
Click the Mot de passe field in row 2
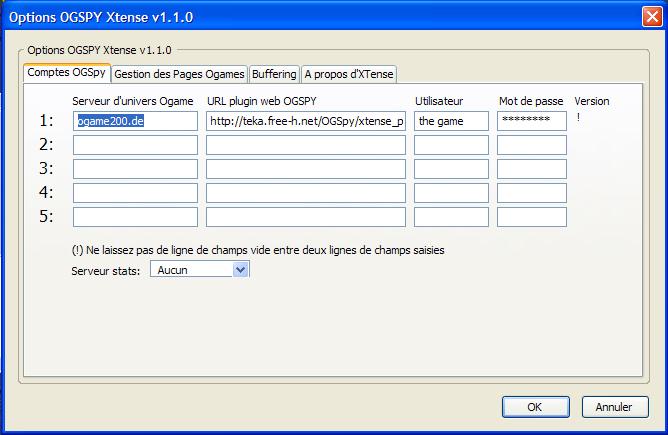point(532,145)
